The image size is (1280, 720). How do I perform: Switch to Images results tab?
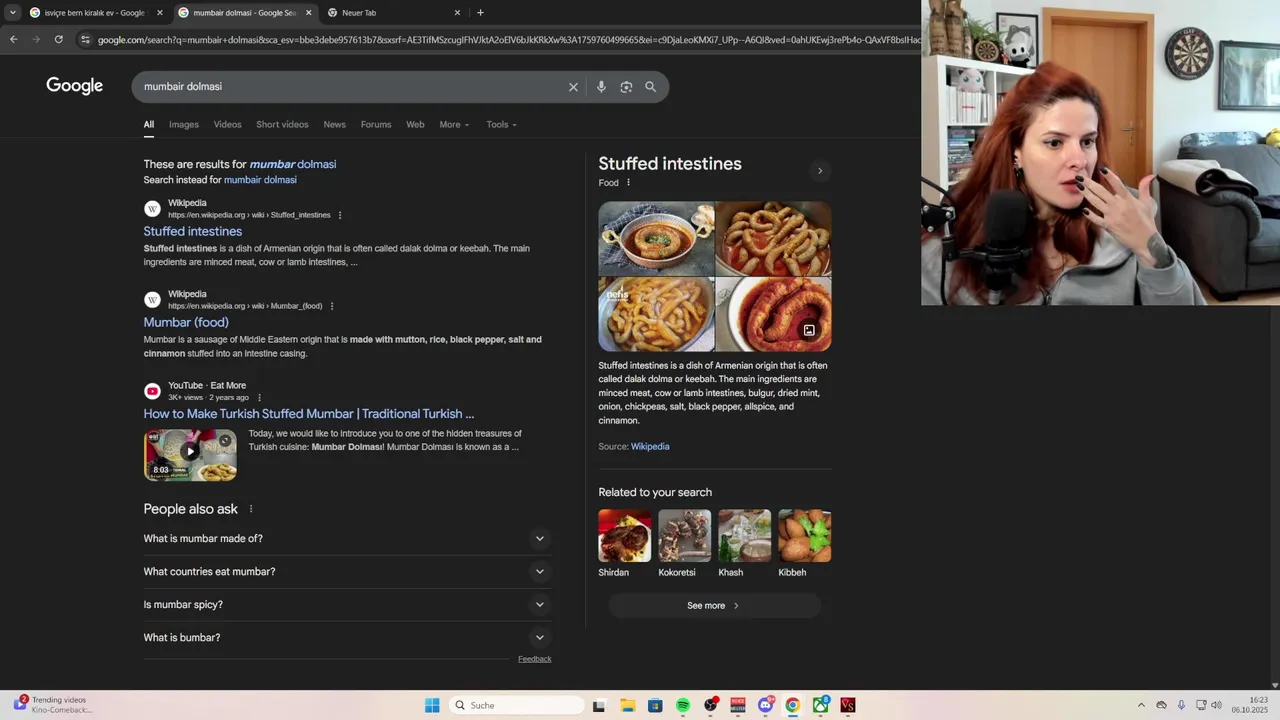pyautogui.click(x=184, y=125)
